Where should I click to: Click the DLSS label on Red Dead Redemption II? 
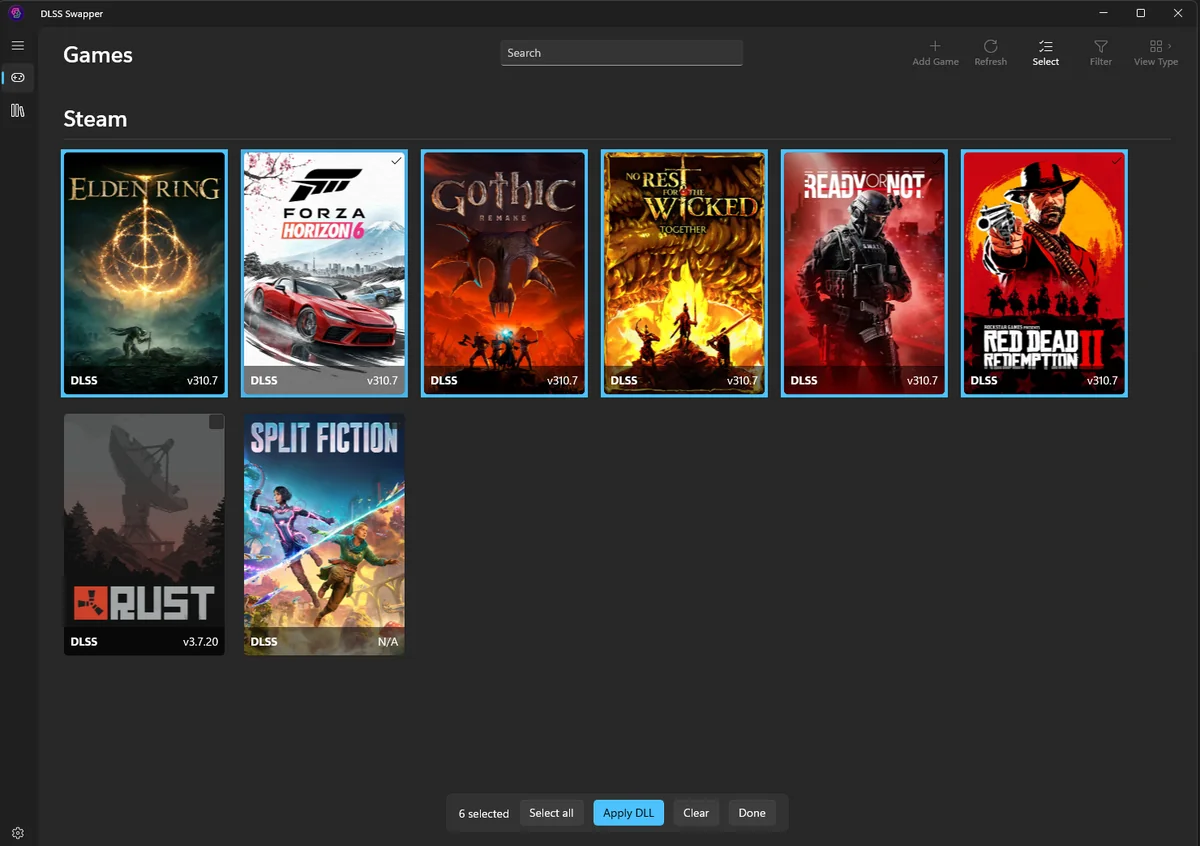click(x=984, y=380)
